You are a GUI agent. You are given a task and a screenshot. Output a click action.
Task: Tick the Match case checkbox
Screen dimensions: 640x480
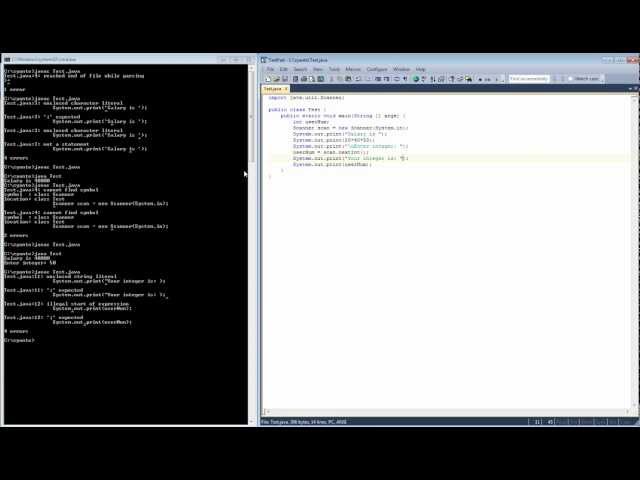coord(571,79)
